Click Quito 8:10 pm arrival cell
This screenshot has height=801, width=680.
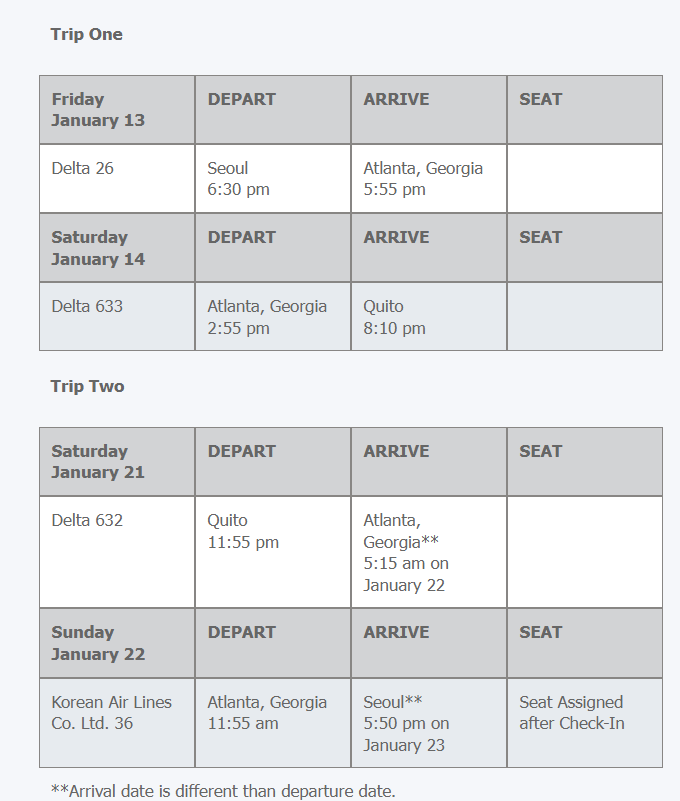click(x=394, y=317)
